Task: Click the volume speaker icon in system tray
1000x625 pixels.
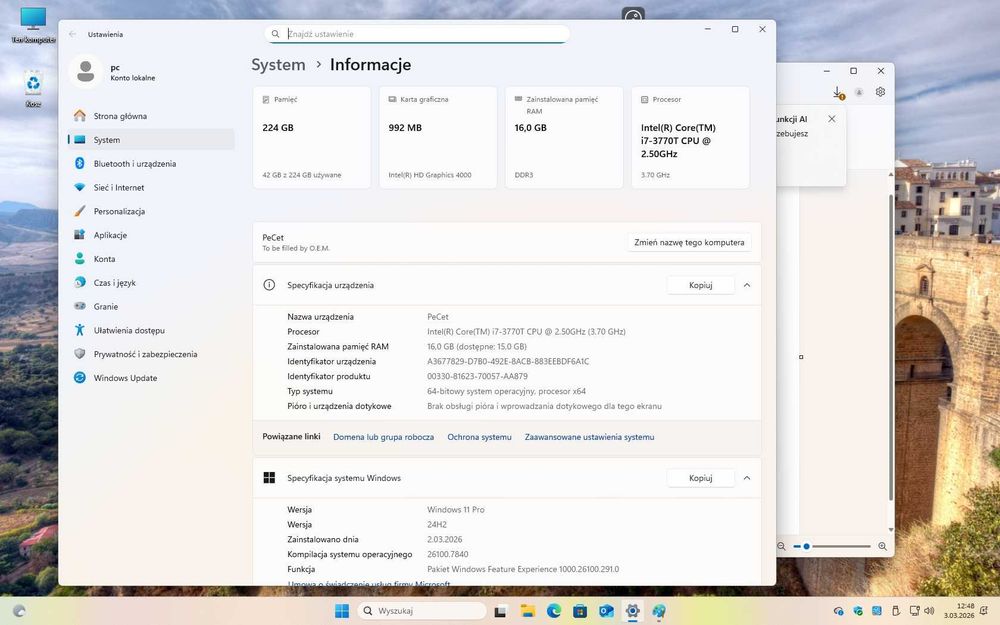Action: pos(929,611)
